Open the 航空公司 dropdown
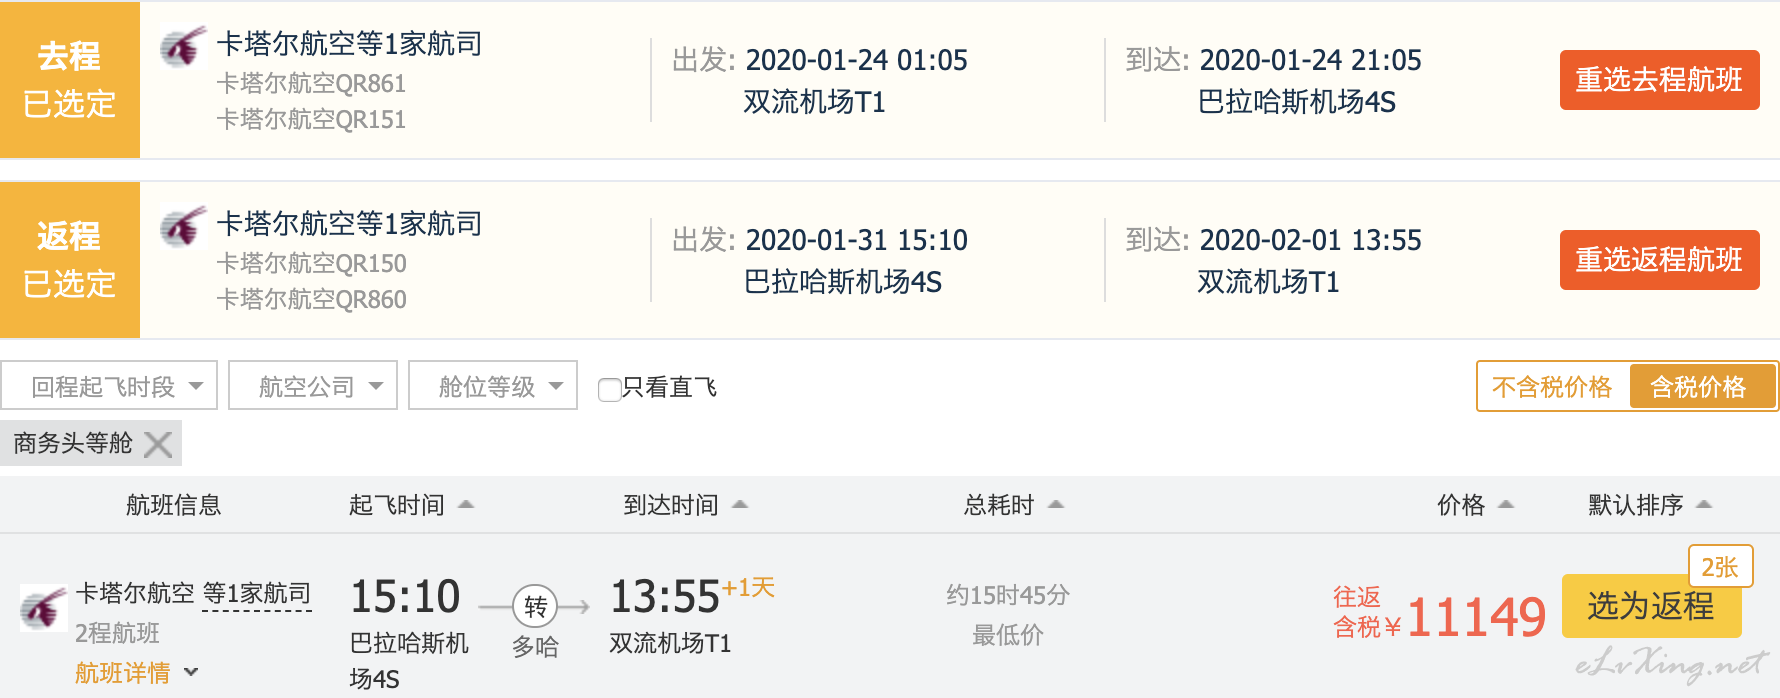This screenshot has height=698, width=1780. (313, 386)
